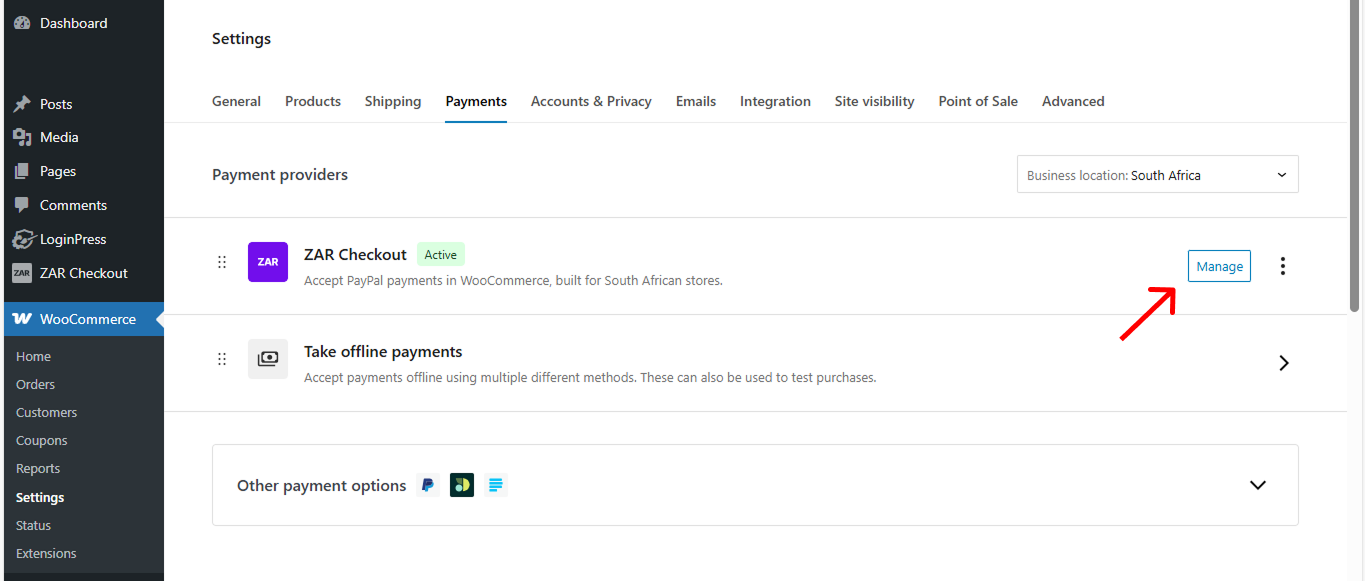Screen dimensions: 1365x581
Task: Open the Integration tab
Action: (x=775, y=101)
